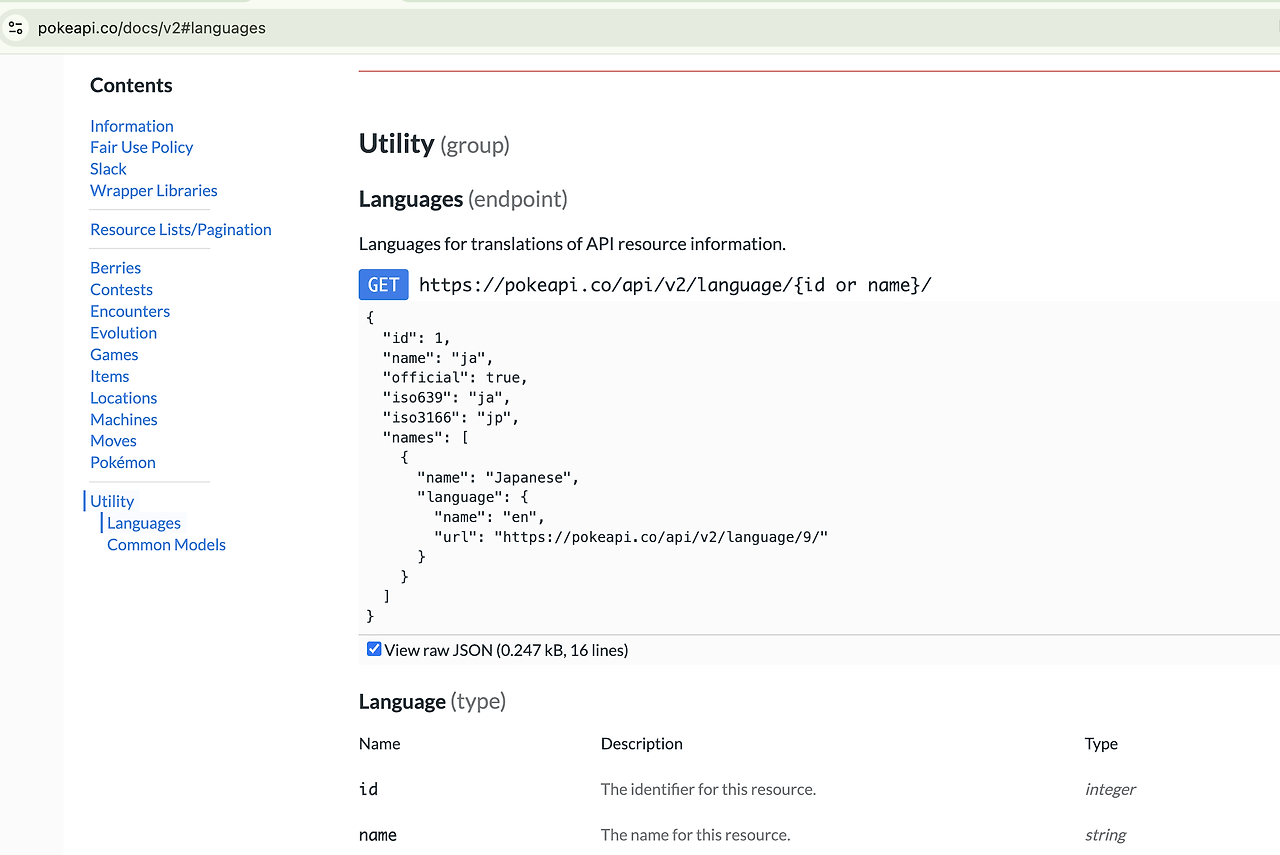
Task: Jump to the Moves group
Action: point(113,441)
